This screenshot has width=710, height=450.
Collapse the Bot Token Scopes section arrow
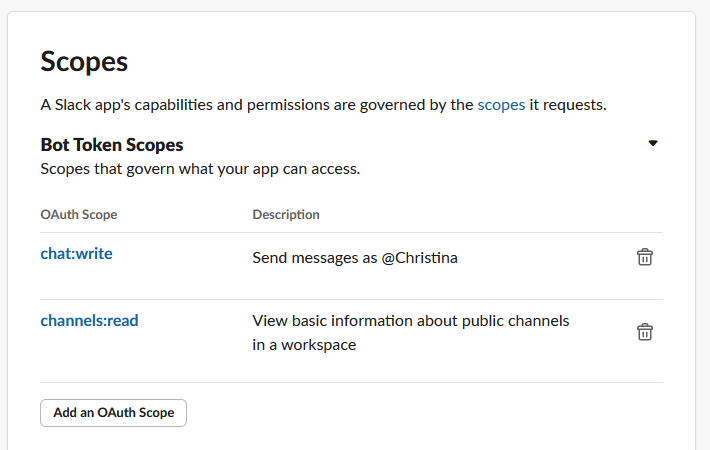point(652,143)
